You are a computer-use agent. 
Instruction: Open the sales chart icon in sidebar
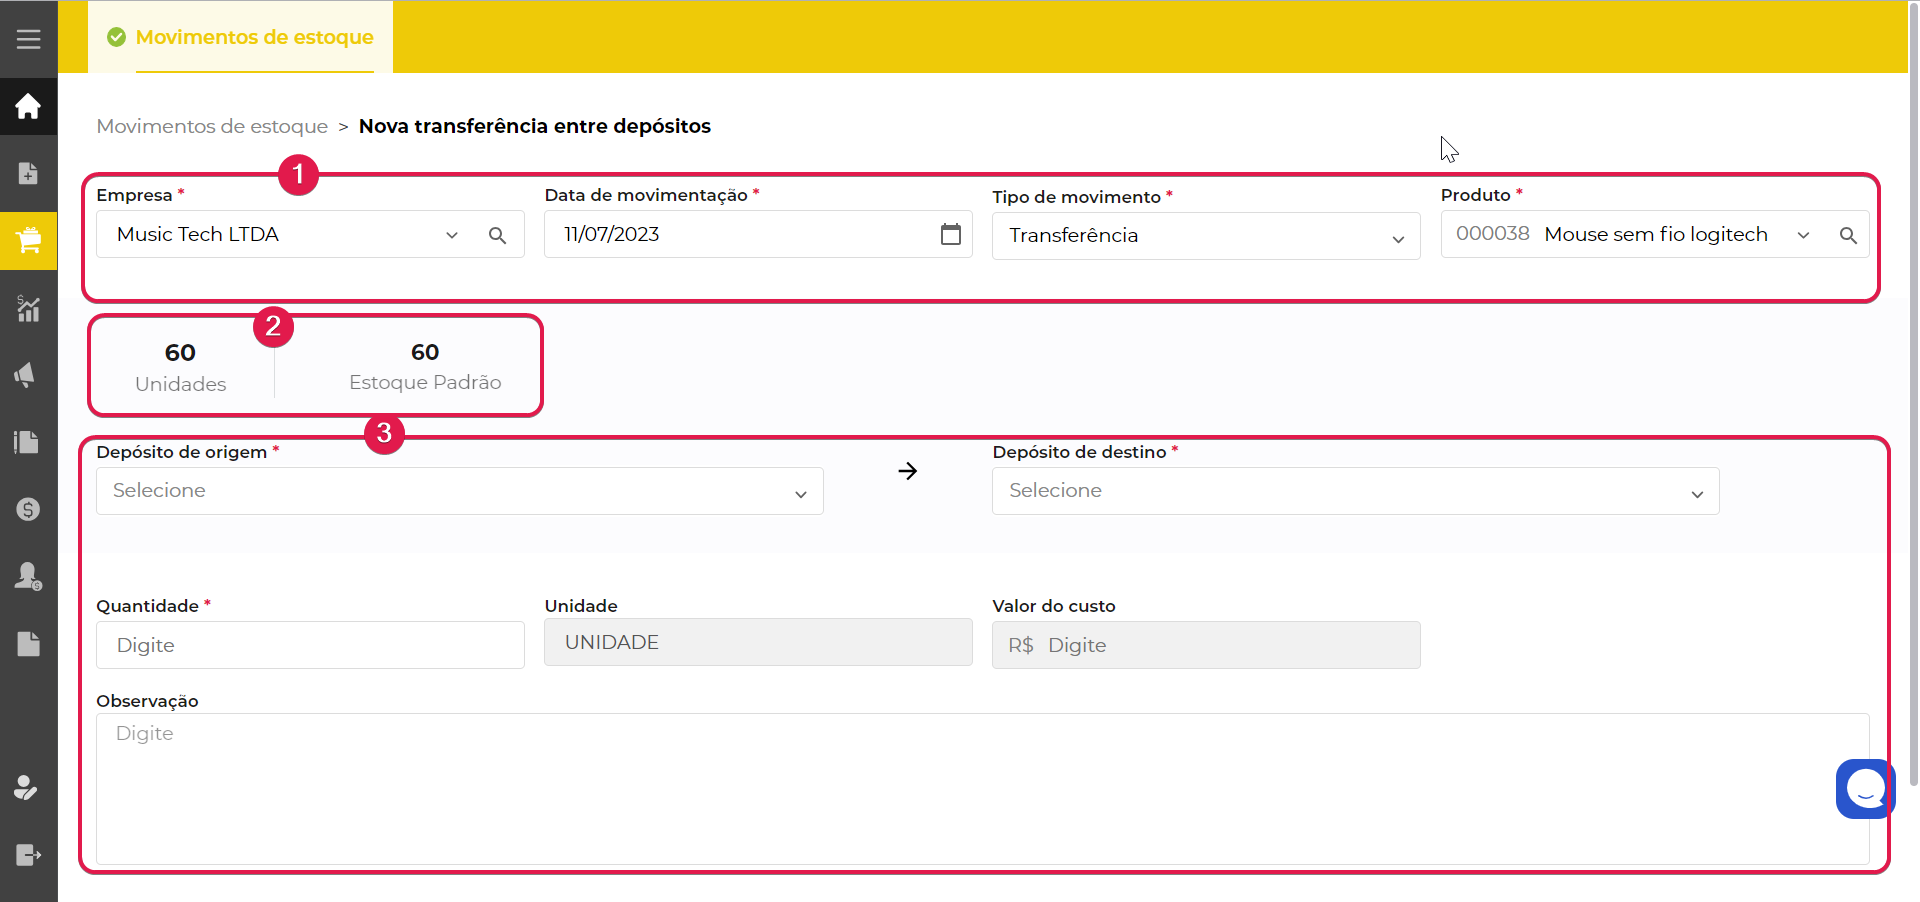(28, 308)
